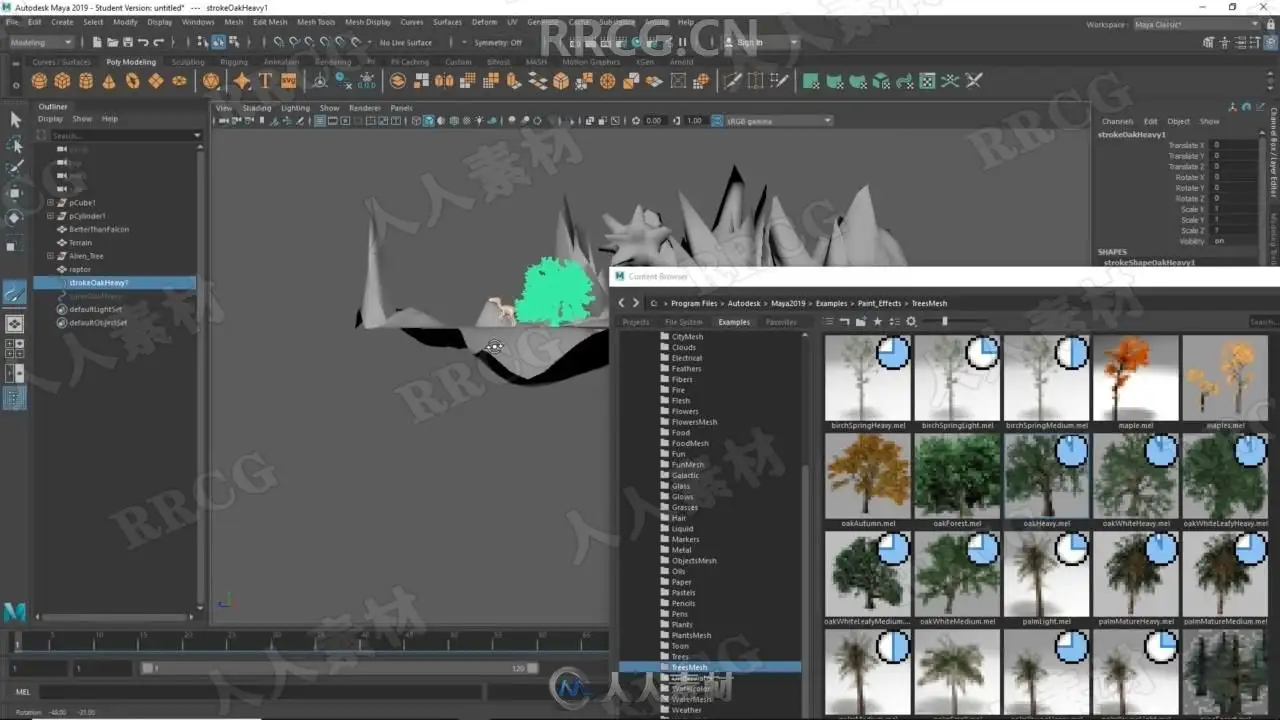Click the Multi-Cut knife shelf icon
This screenshot has width=1280, height=720.
coord(732,81)
